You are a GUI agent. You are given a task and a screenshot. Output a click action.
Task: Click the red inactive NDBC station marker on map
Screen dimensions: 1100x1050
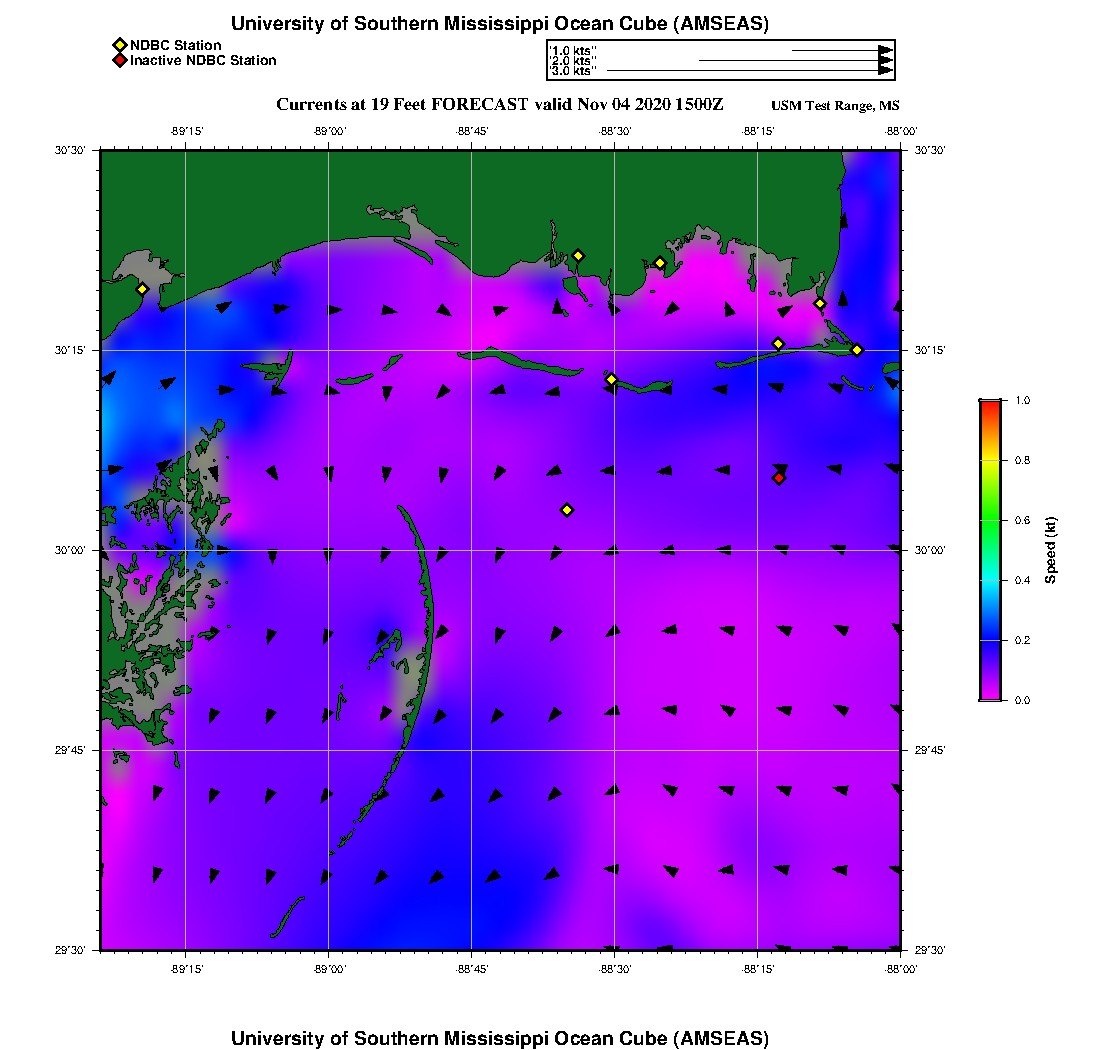click(x=779, y=478)
